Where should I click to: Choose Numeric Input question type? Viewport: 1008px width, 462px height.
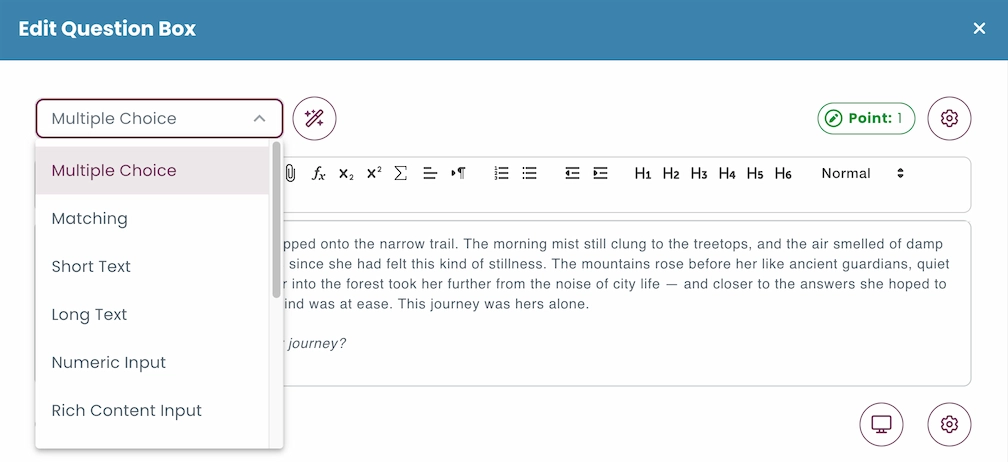152,362
